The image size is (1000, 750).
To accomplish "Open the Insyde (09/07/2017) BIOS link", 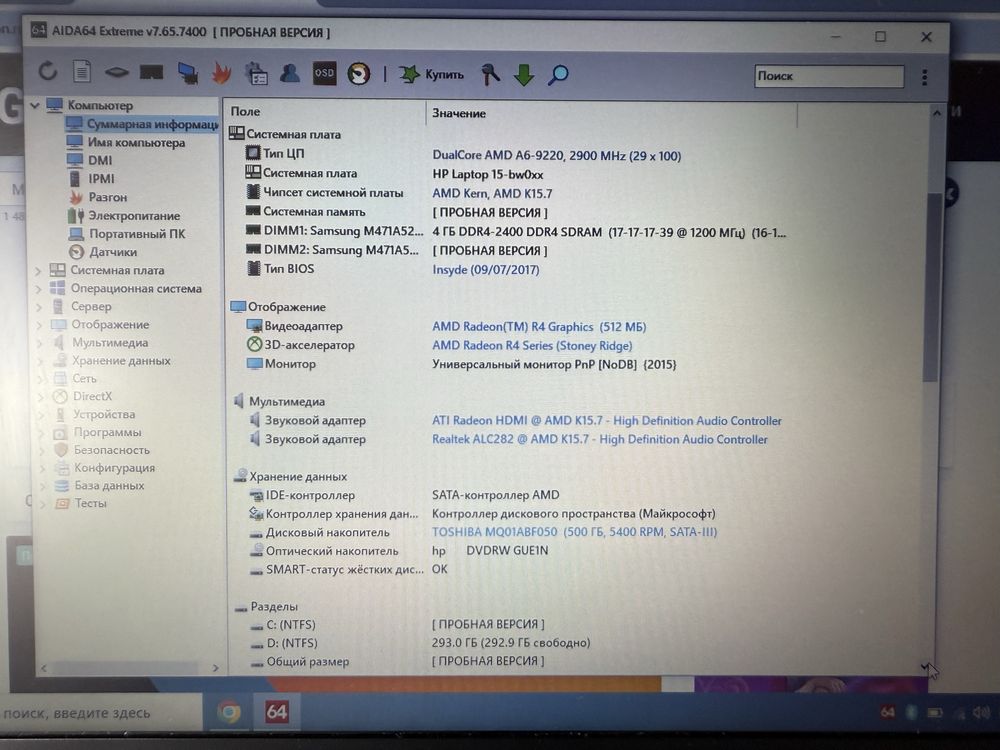I will 485,270.
